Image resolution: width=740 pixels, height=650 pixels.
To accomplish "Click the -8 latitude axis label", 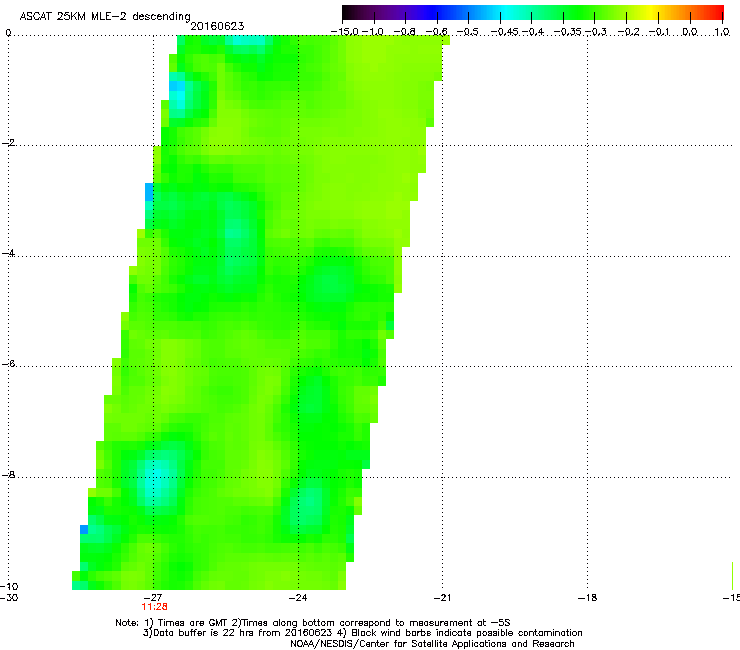I will click(8, 474).
